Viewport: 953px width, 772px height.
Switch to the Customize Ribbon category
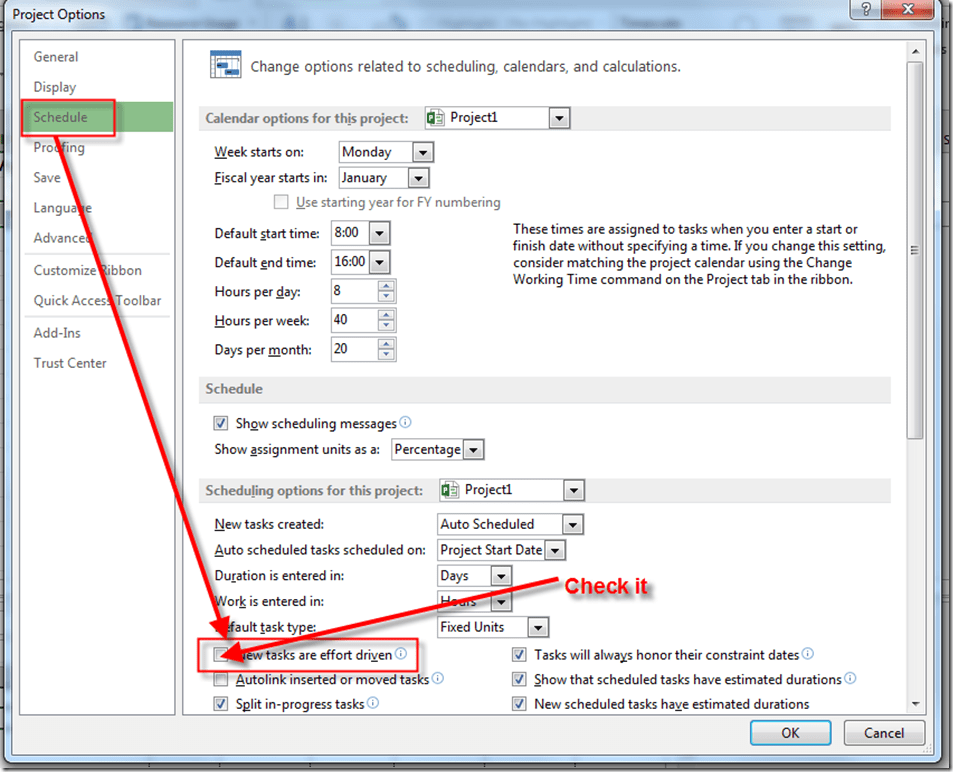(x=88, y=270)
